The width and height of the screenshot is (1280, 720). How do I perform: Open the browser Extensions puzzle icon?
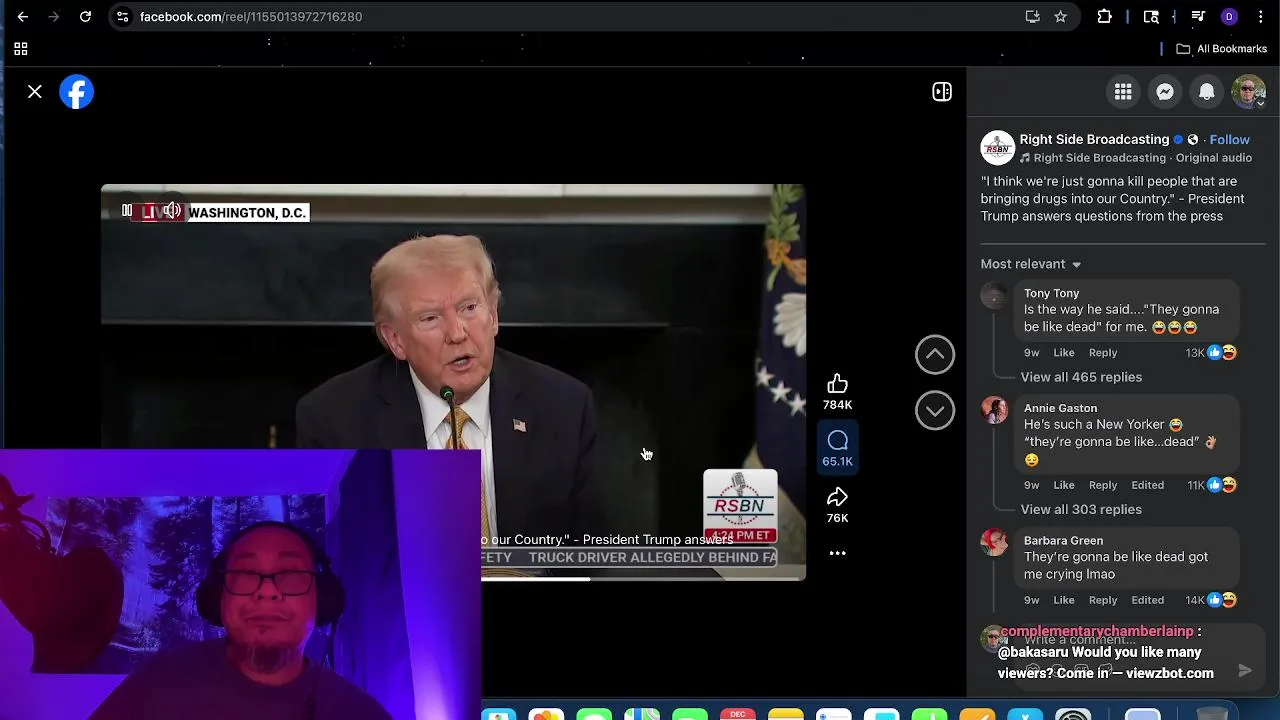[x=1105, y=16]
